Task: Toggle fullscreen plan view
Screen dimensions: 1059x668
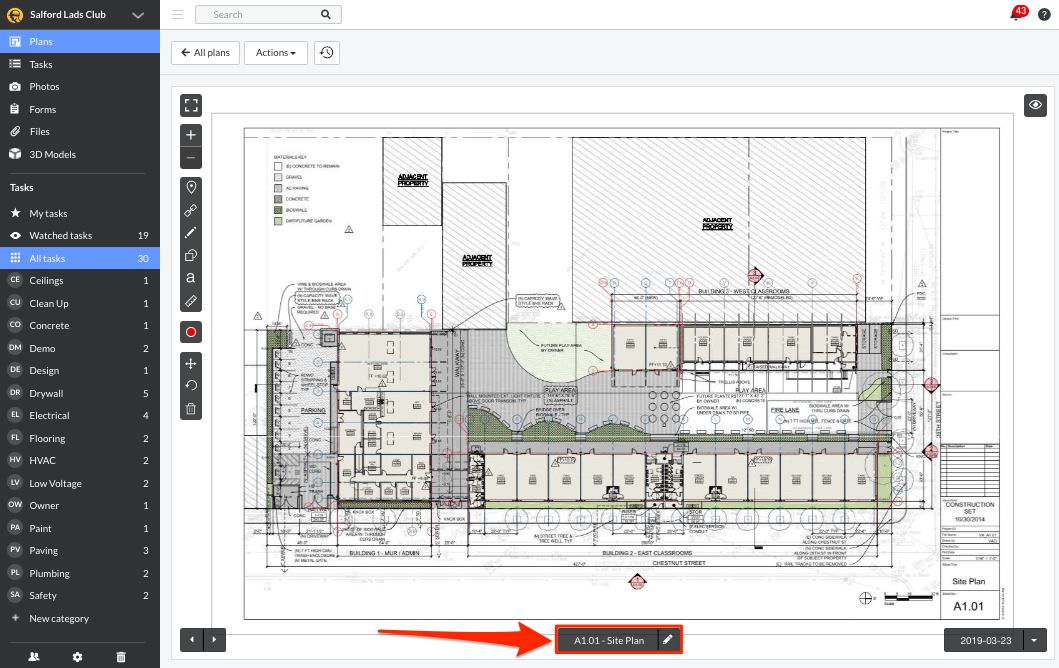Action: click(x=190, y=105)
